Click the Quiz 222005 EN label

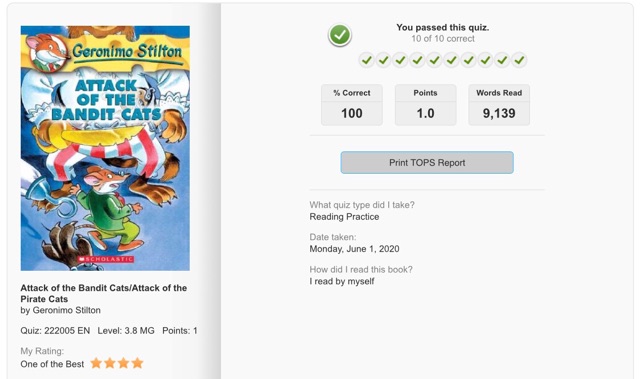55,330
